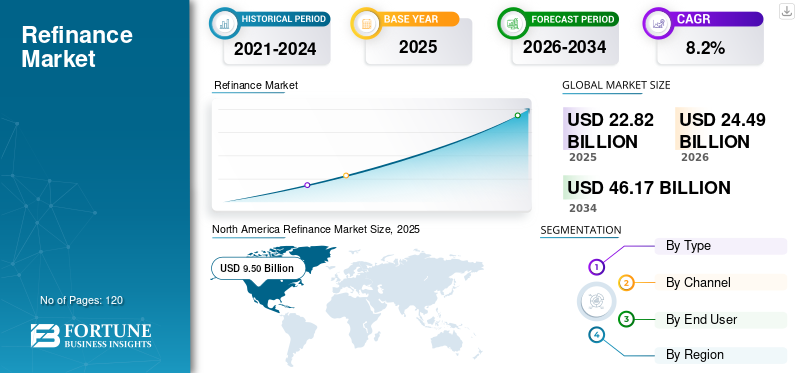
Task: Open the By Region segment
Action: click(720, 355)
